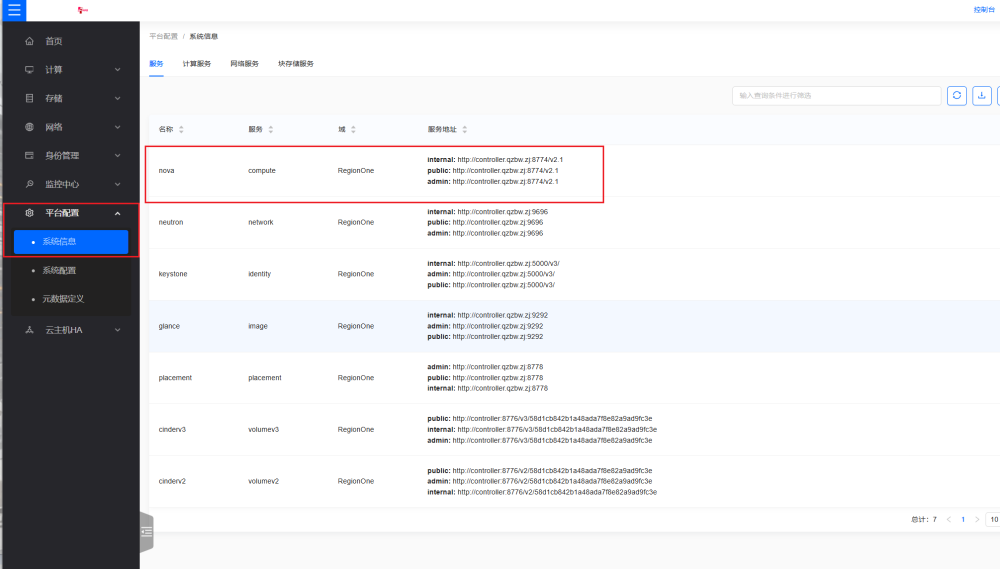Collapse the 平台配置 sidebar menu
The image size is (1000, 569).
tap(70, 213)
